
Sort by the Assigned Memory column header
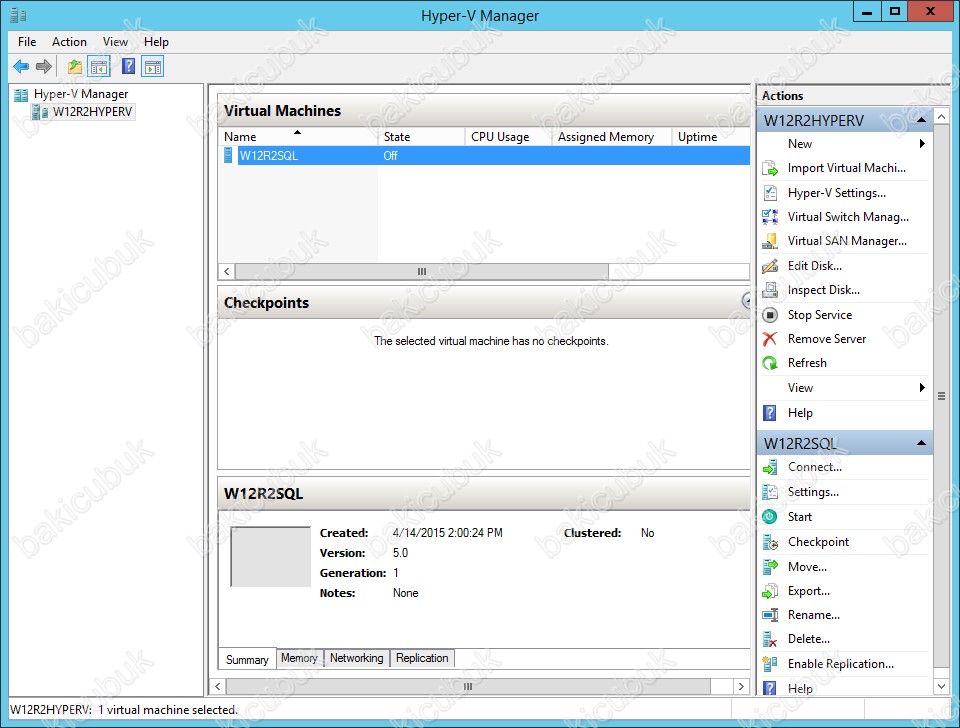click(x=611, y=137)
